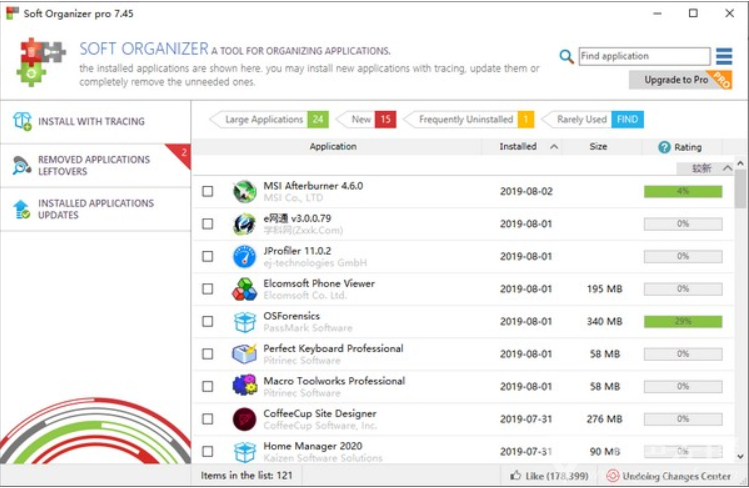This screenshot has width=749, height=488.
Task: Click the Installed Applications Updates icon
Action: (22, 209)
